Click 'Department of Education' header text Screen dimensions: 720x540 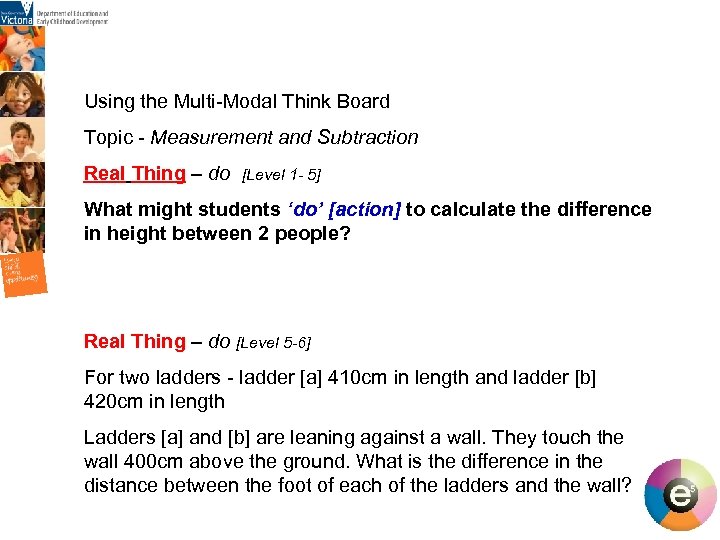[x=72, y=15]
